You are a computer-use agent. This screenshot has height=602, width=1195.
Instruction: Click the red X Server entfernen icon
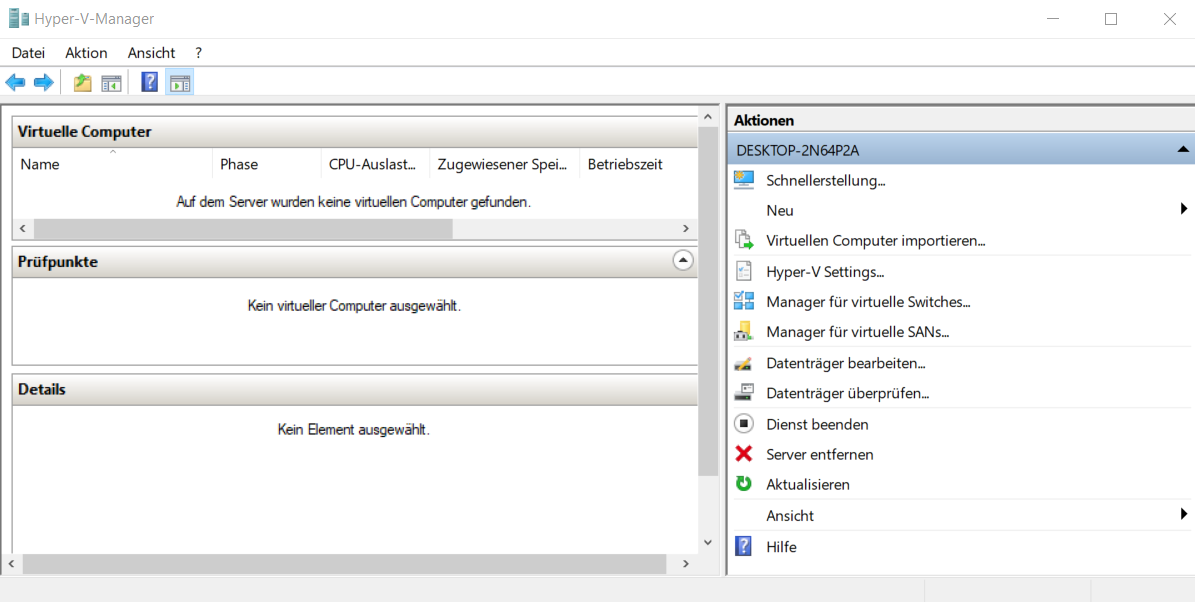(743, 454)
